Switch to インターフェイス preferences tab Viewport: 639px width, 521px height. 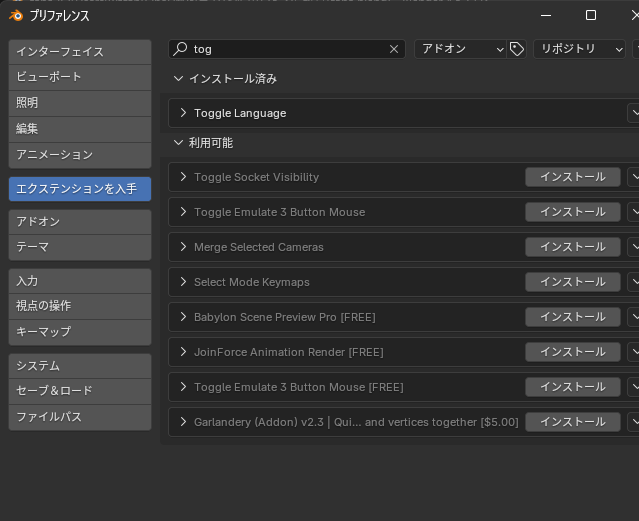(79, 51)
